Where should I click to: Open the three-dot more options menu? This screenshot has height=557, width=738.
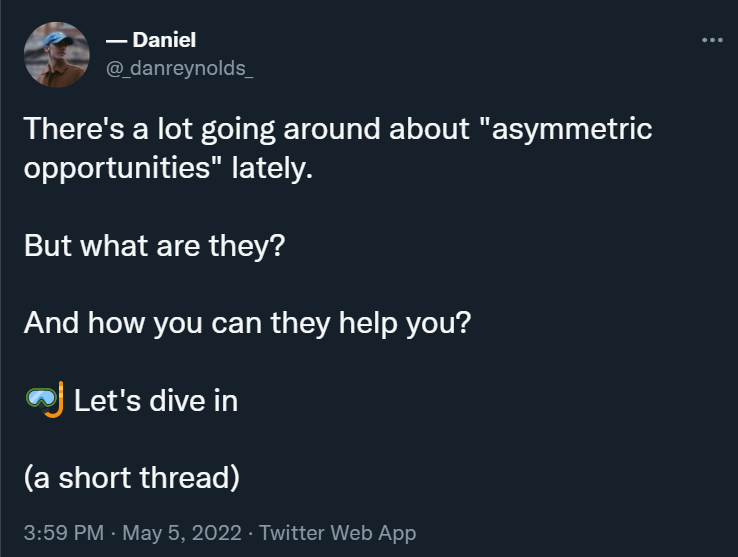711,40
